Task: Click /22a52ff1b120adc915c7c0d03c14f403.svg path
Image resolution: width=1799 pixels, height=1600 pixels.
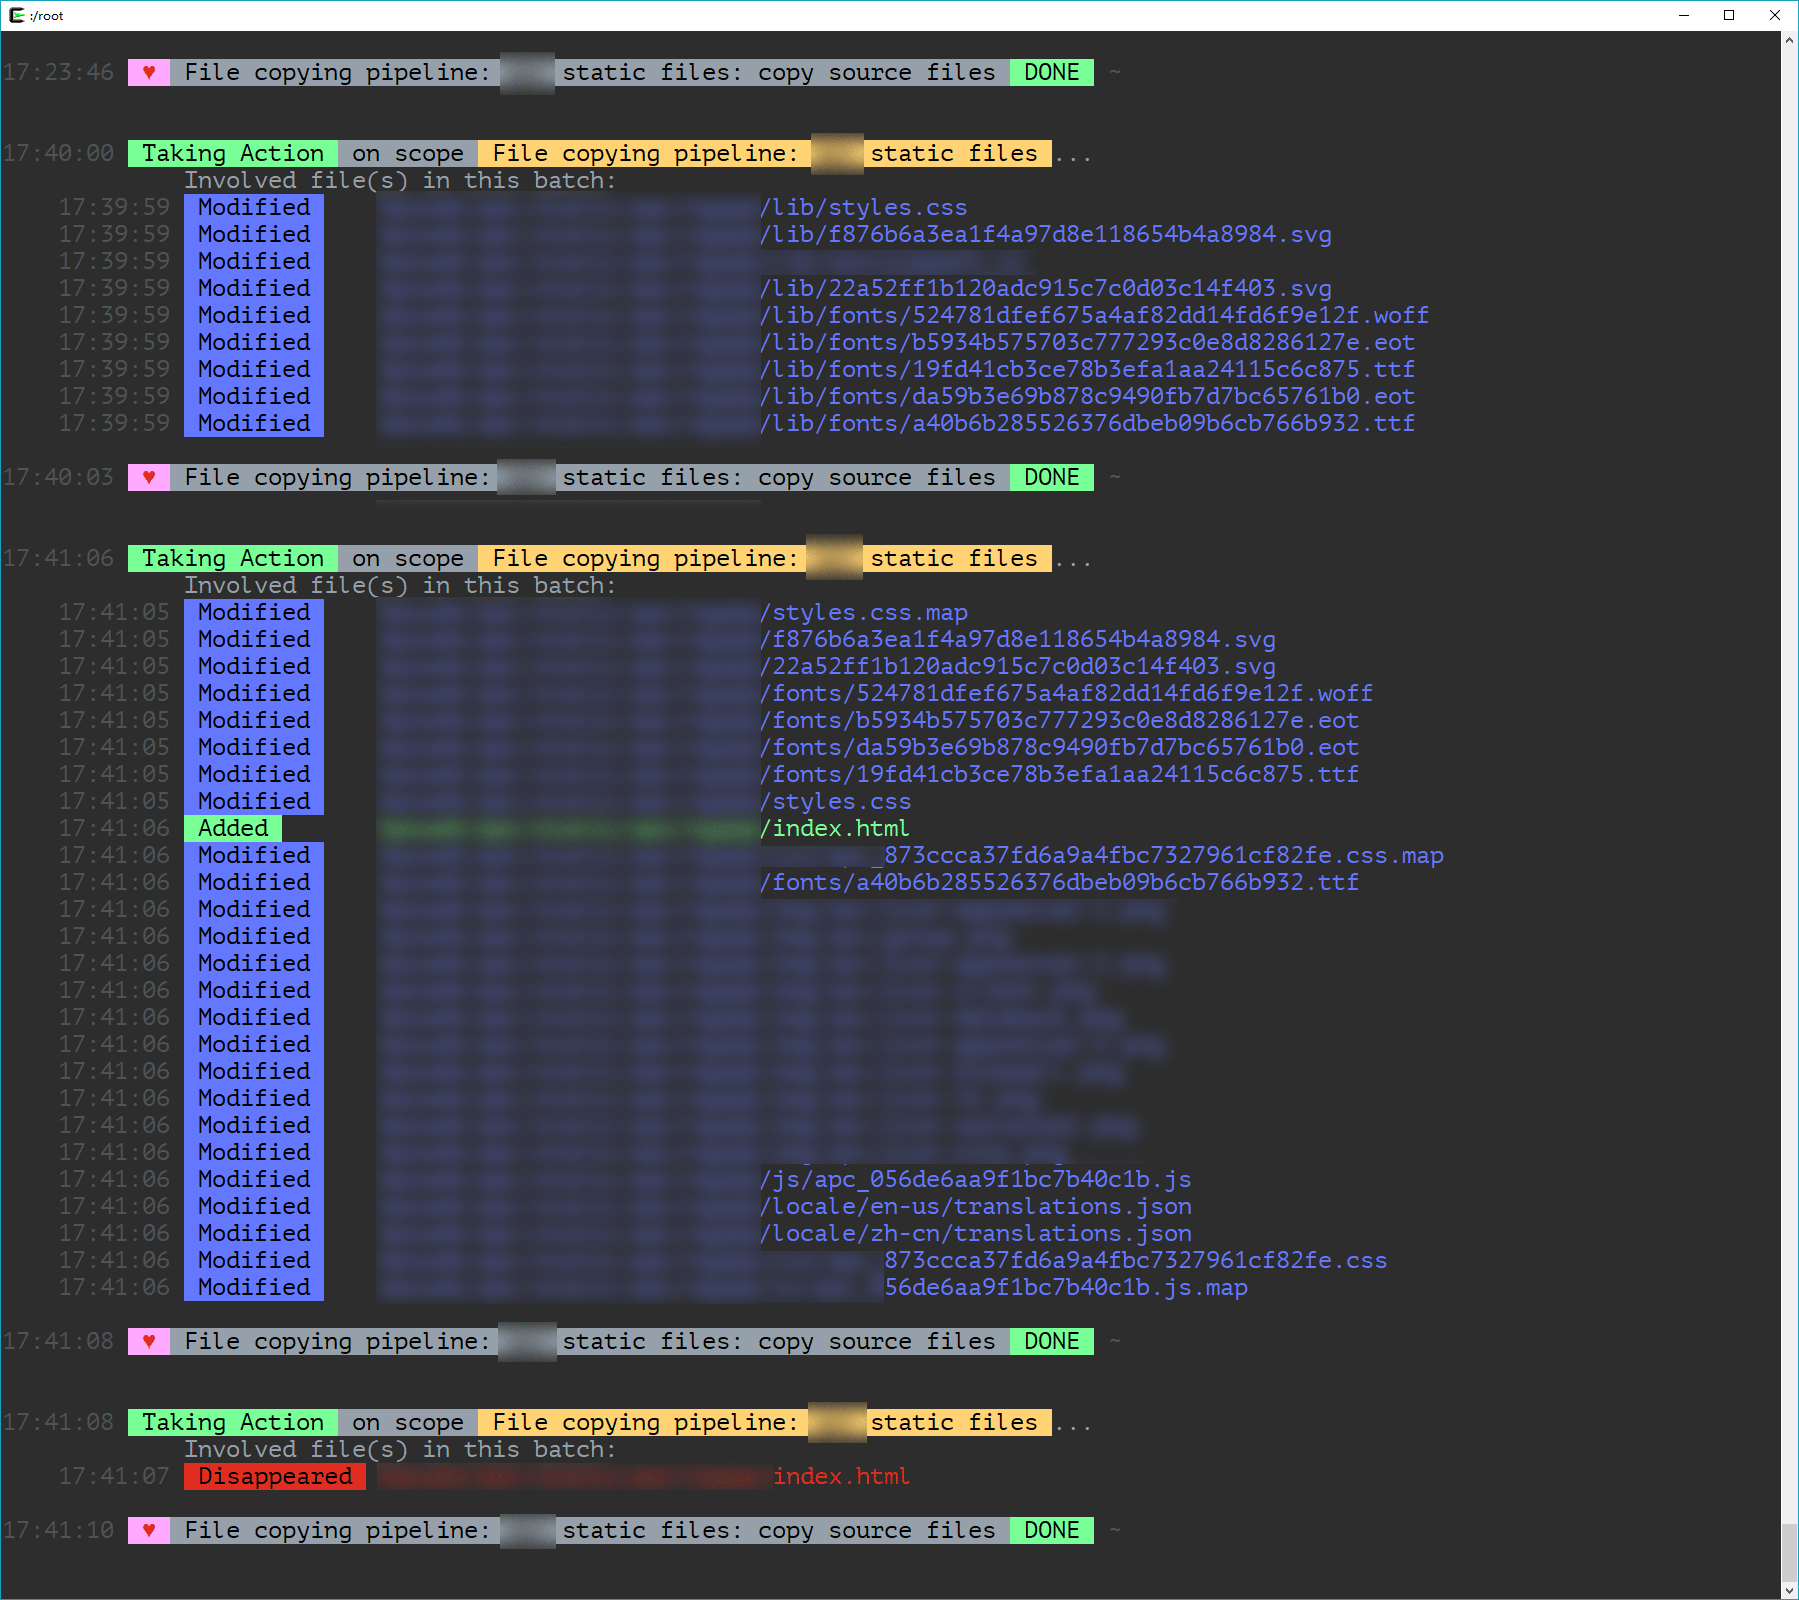Action: 1017,666
